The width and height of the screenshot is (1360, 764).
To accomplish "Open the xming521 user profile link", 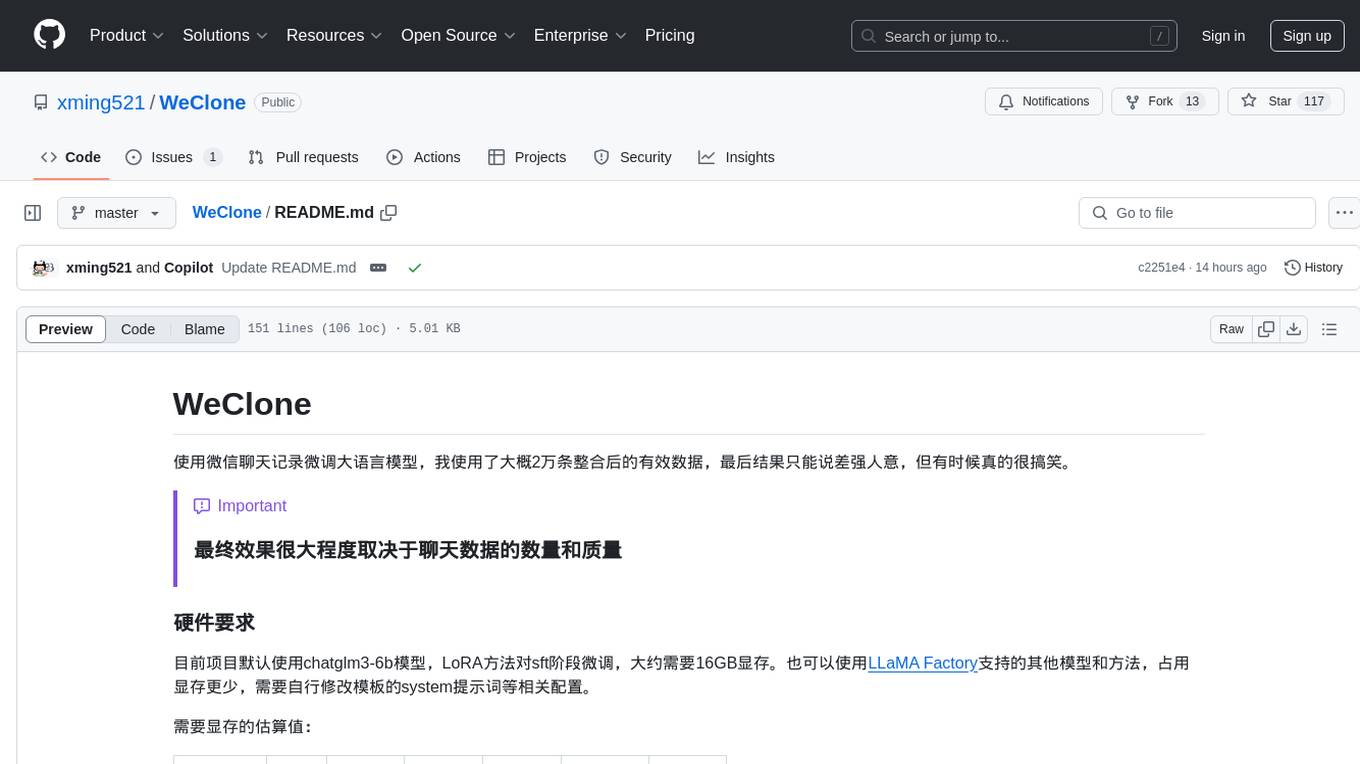I will (101, 102).
